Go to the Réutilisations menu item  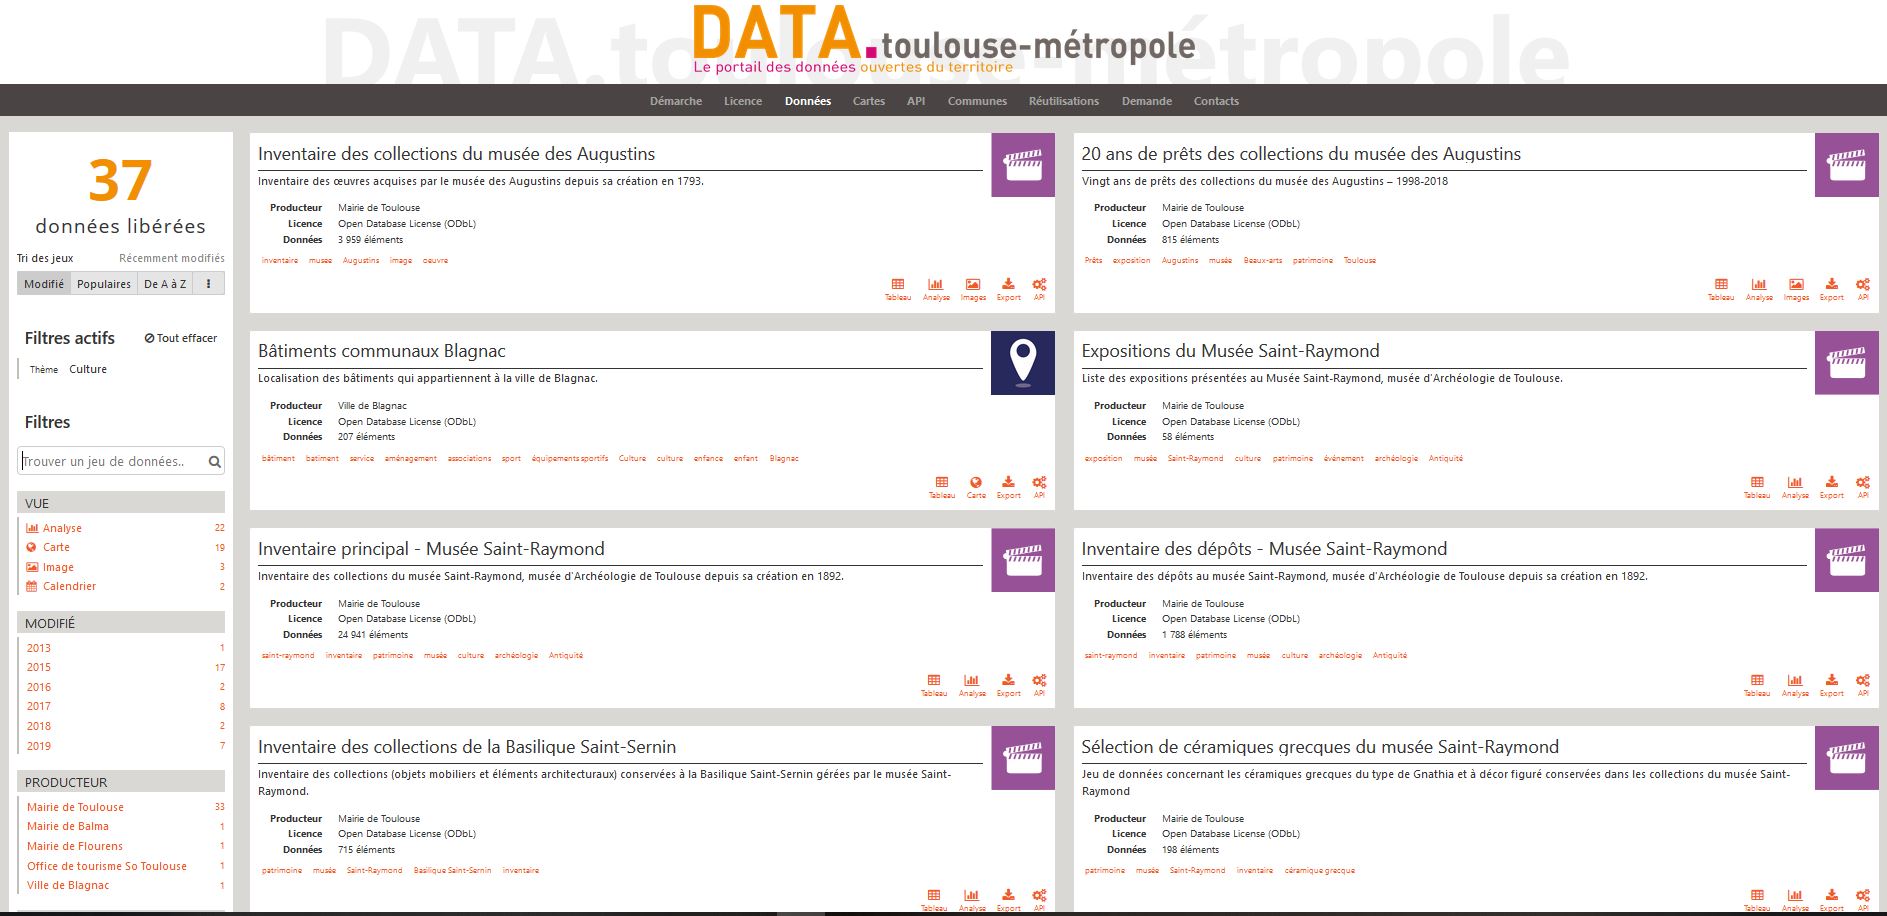(x=1063, y=101)
